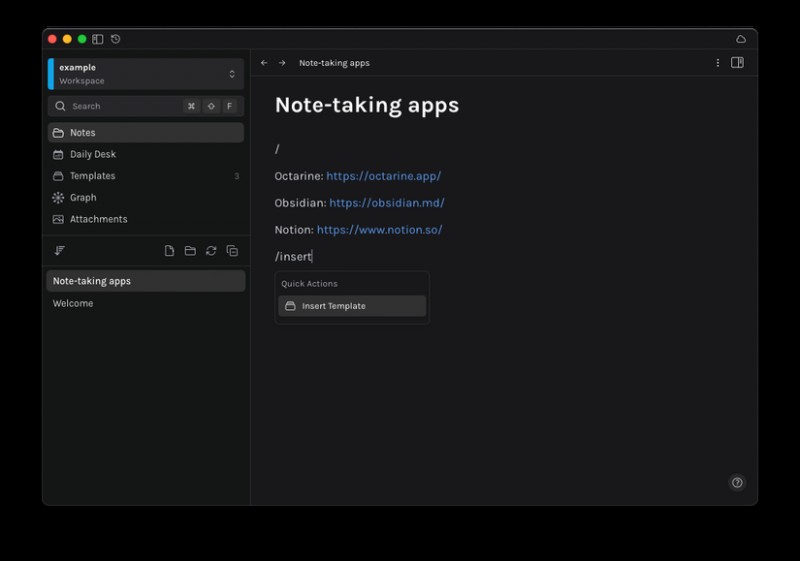Click the collapse all copy icon
This screenshot has width=800, height=561.
tap(232, 250)
